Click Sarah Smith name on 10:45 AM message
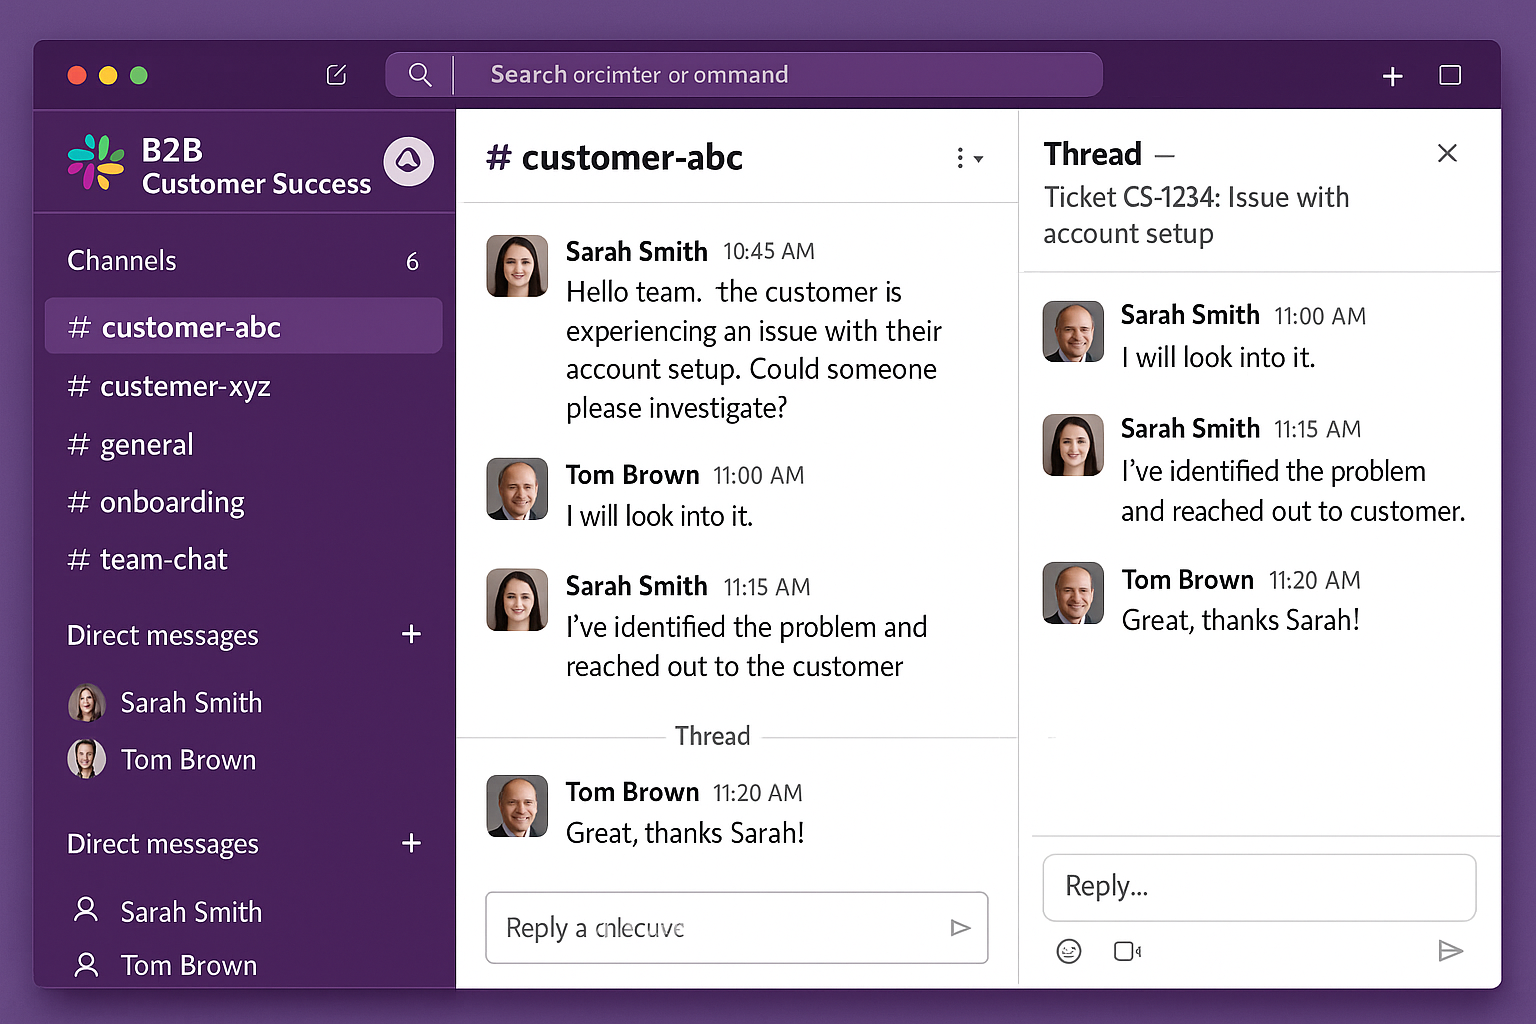 636,252
